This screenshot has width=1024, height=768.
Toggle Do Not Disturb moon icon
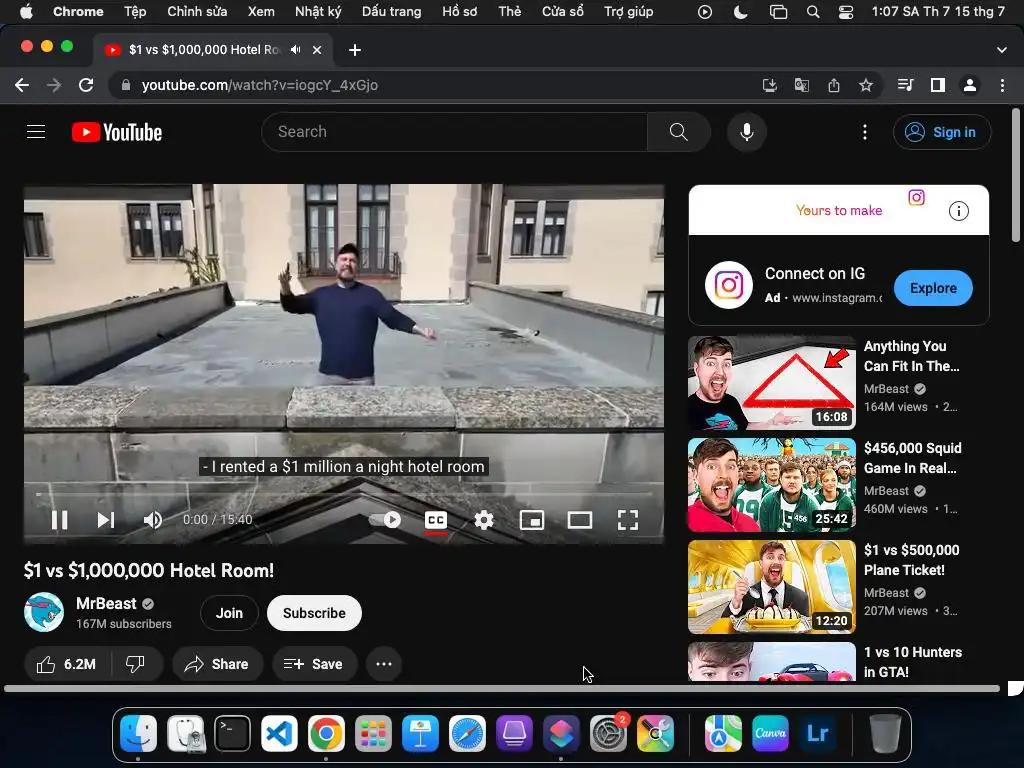point(741,11)
